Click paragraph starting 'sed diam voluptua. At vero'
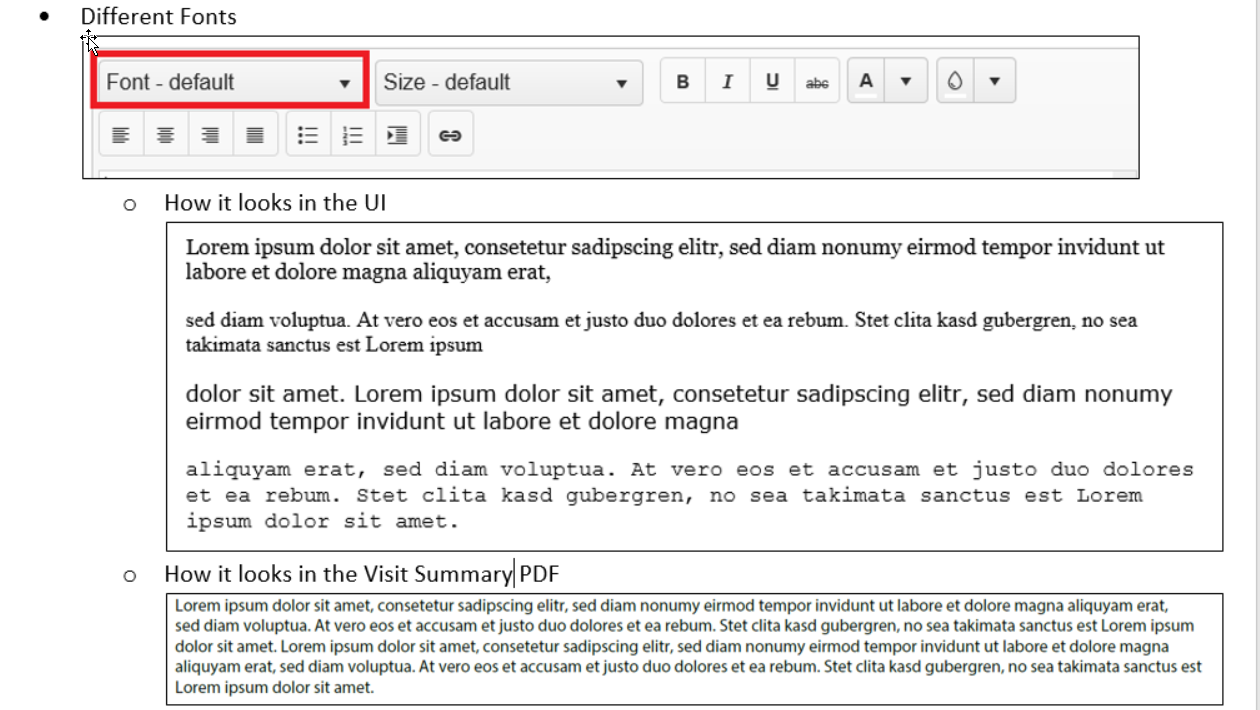 [x=661, y=333]
